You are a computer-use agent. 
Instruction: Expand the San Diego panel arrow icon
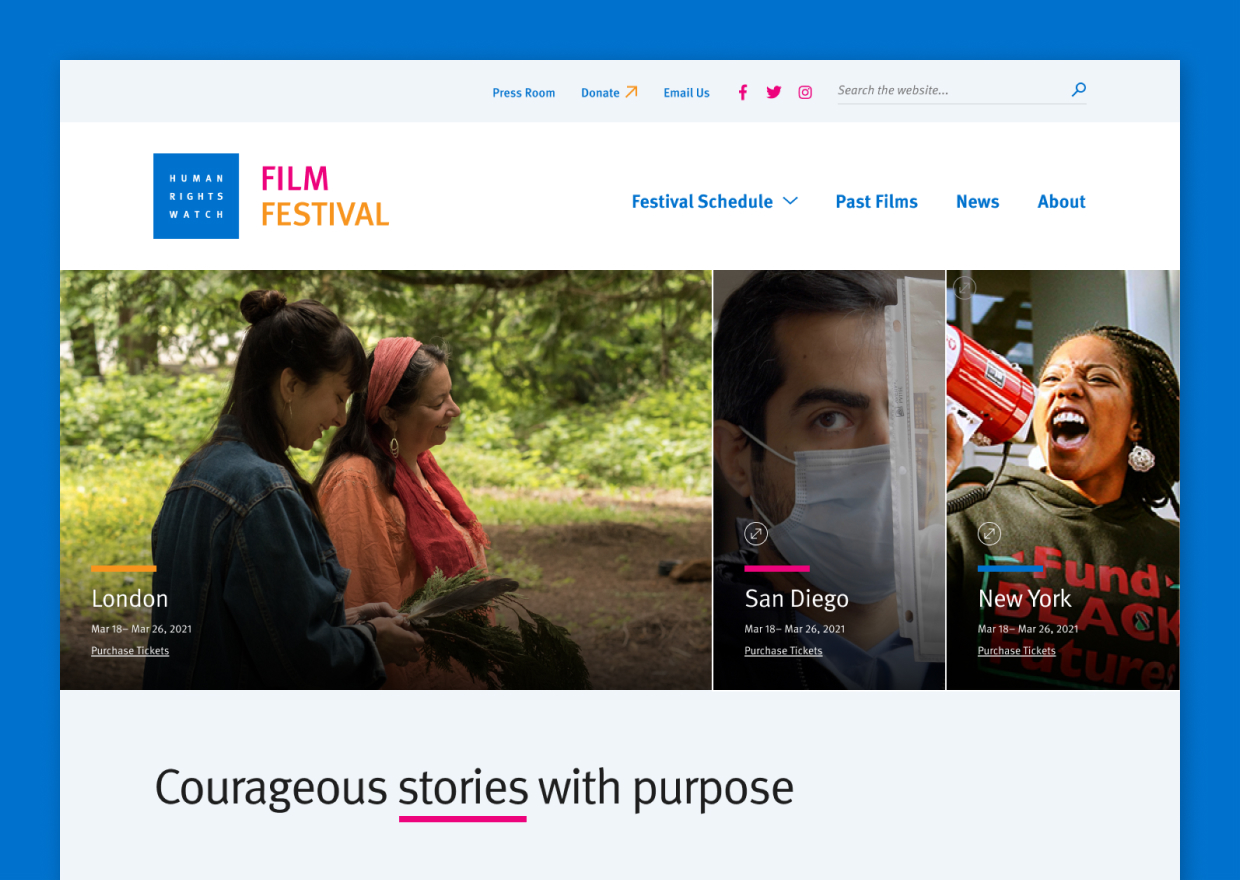coord(756,533)
